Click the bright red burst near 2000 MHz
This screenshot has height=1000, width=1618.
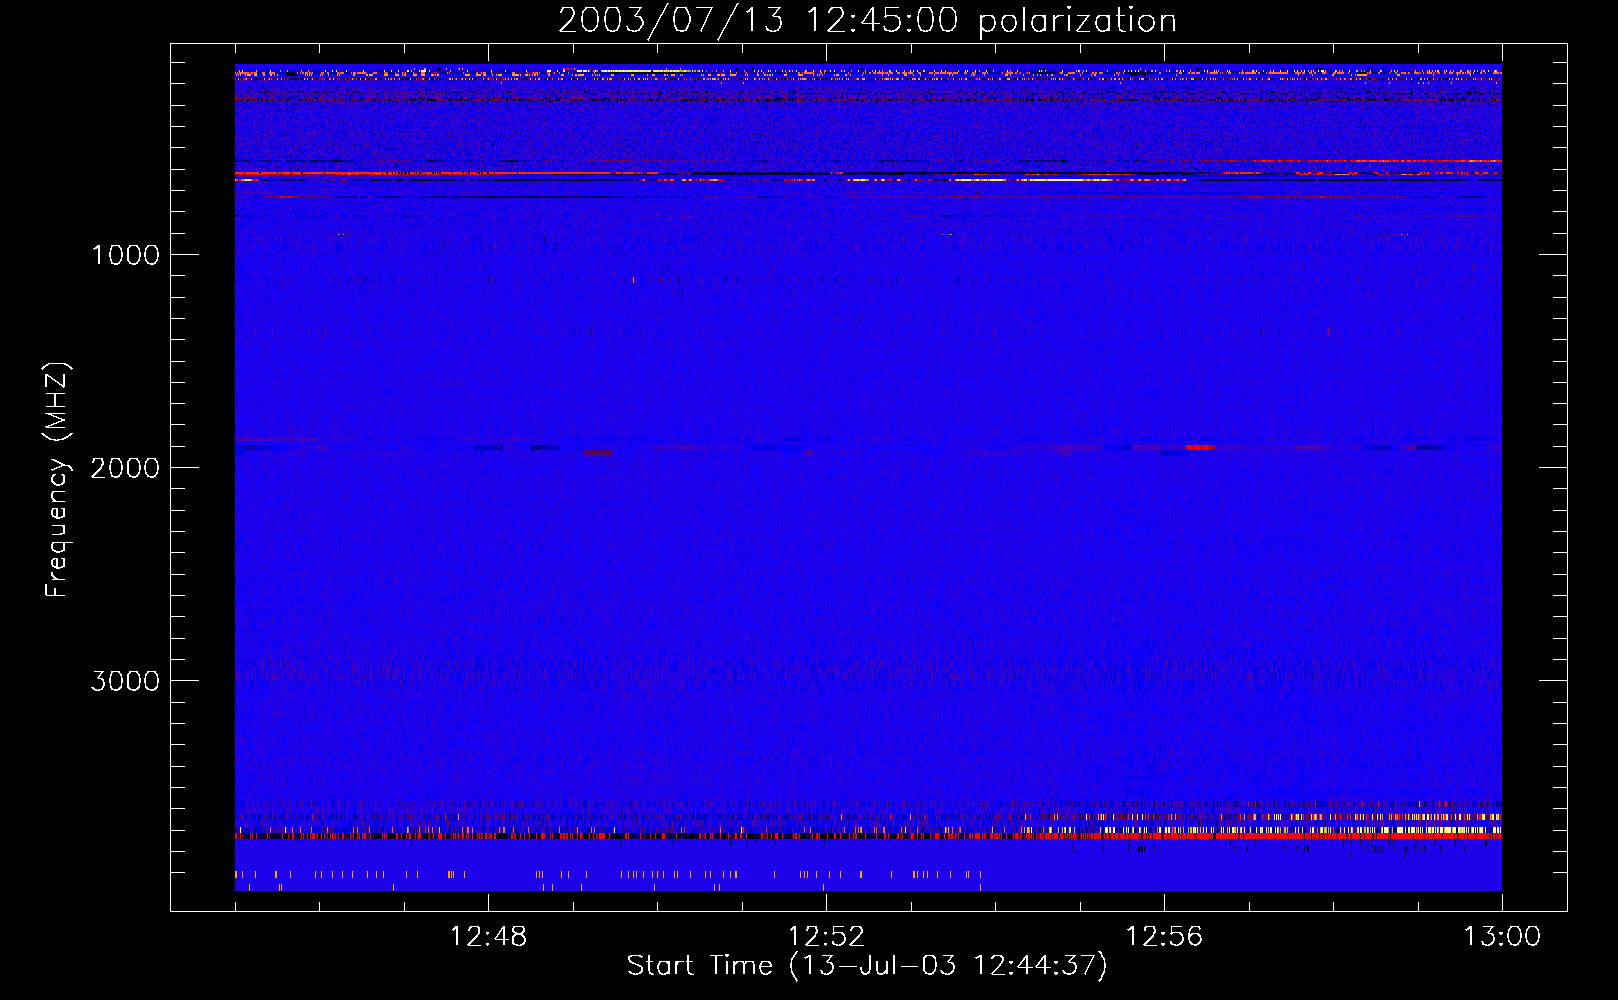1200,447
